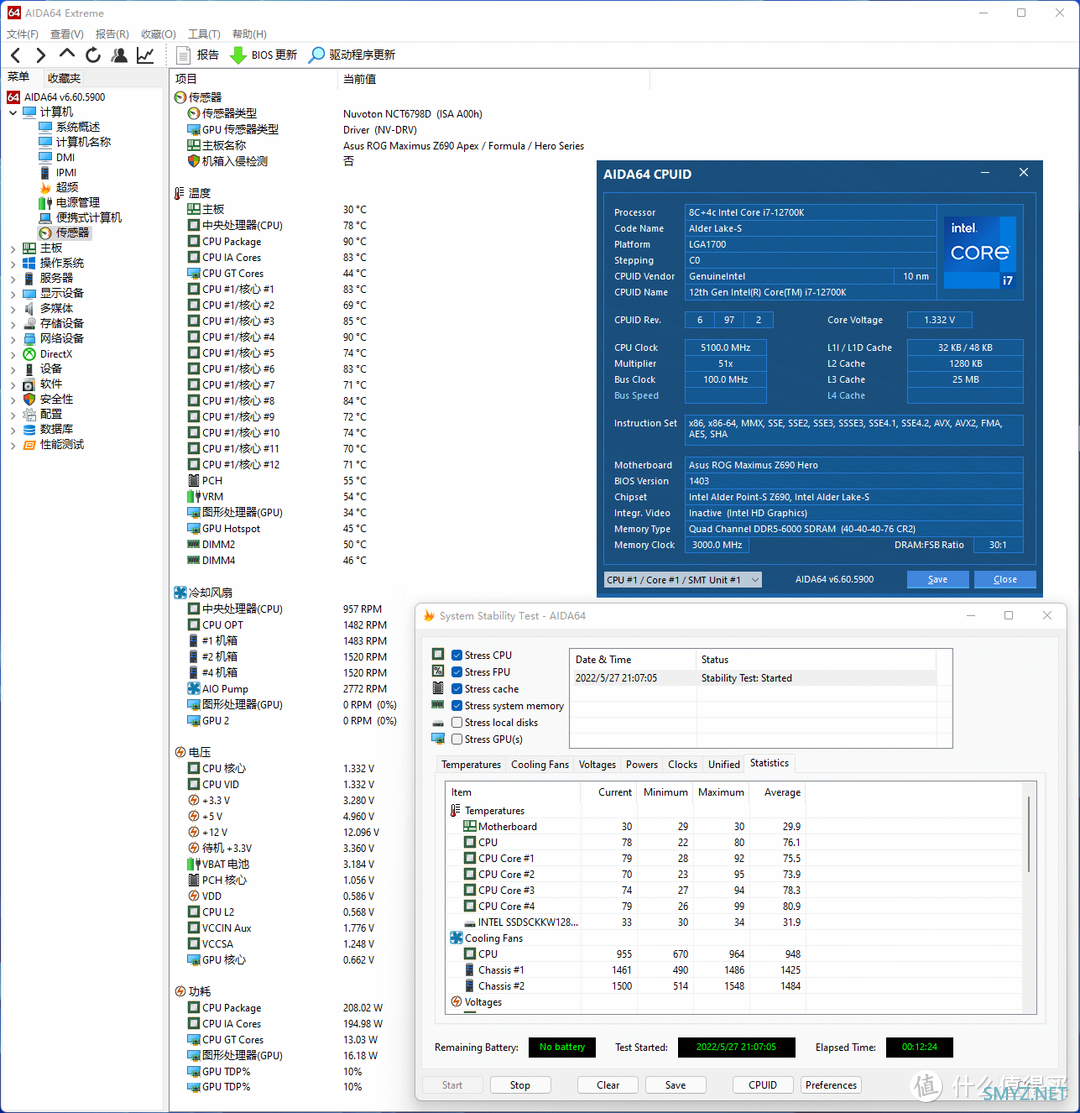The width and height of the screenshot is (1080, 1113).
Task: Uncheck the Stress system memory checkbox
Action: click(x=457, y=706)
